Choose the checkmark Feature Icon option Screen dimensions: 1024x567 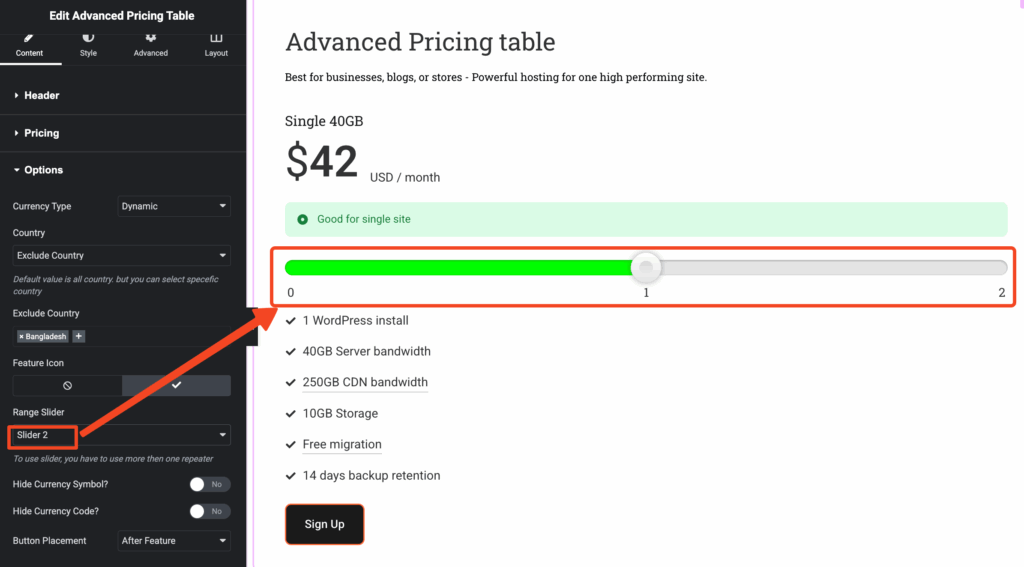[176, 385]
